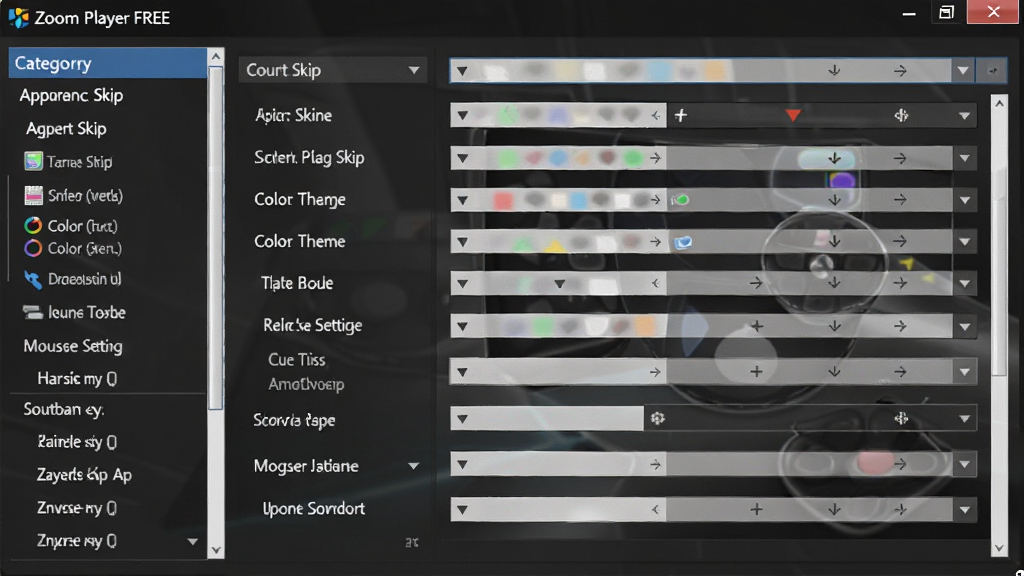Open the left triangle menu in Apicr Skine row

[x=462, y=116]
